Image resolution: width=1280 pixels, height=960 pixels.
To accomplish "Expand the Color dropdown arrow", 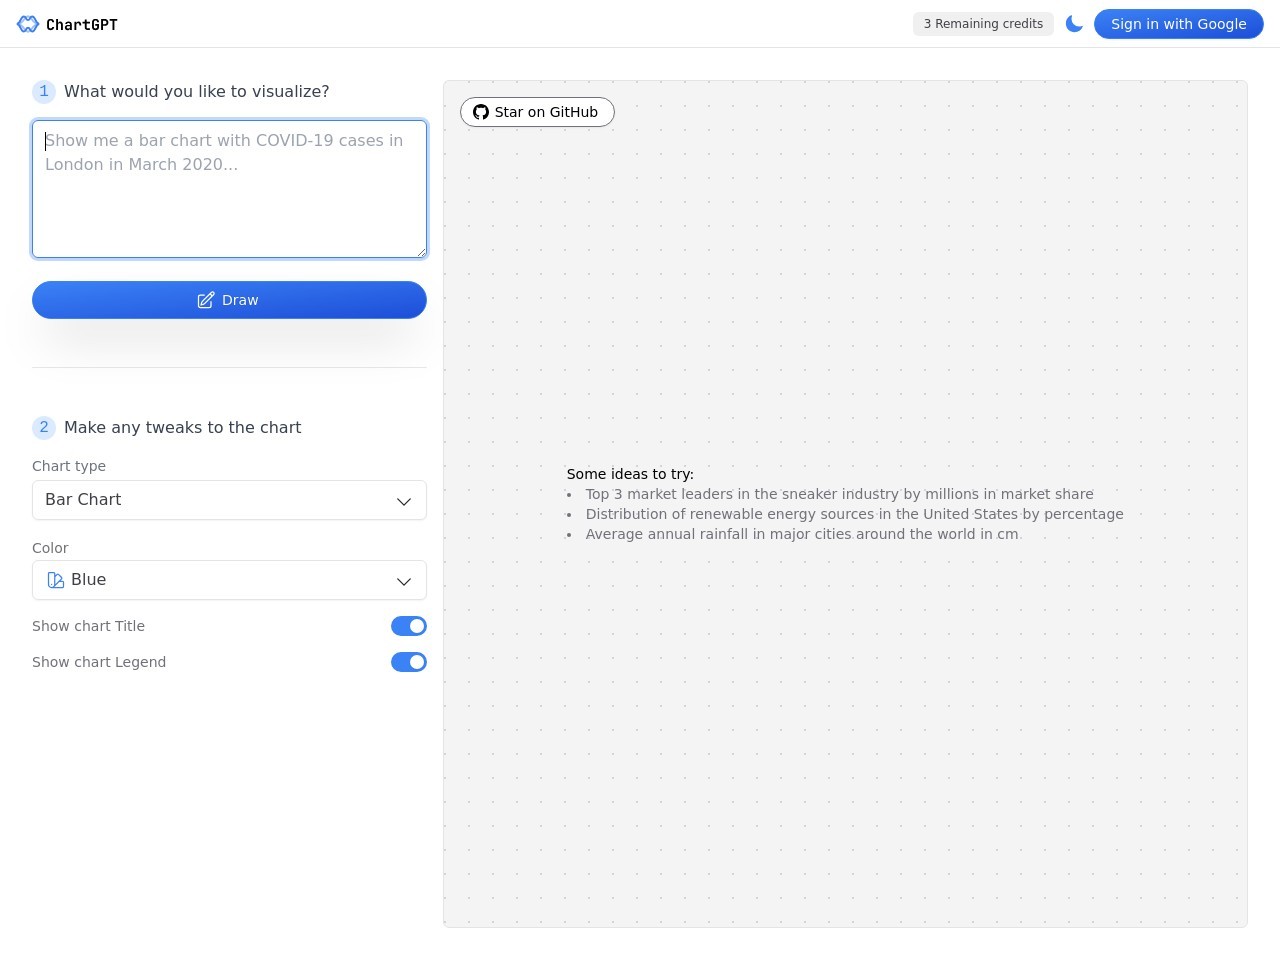I will click(x=404, y=581).
